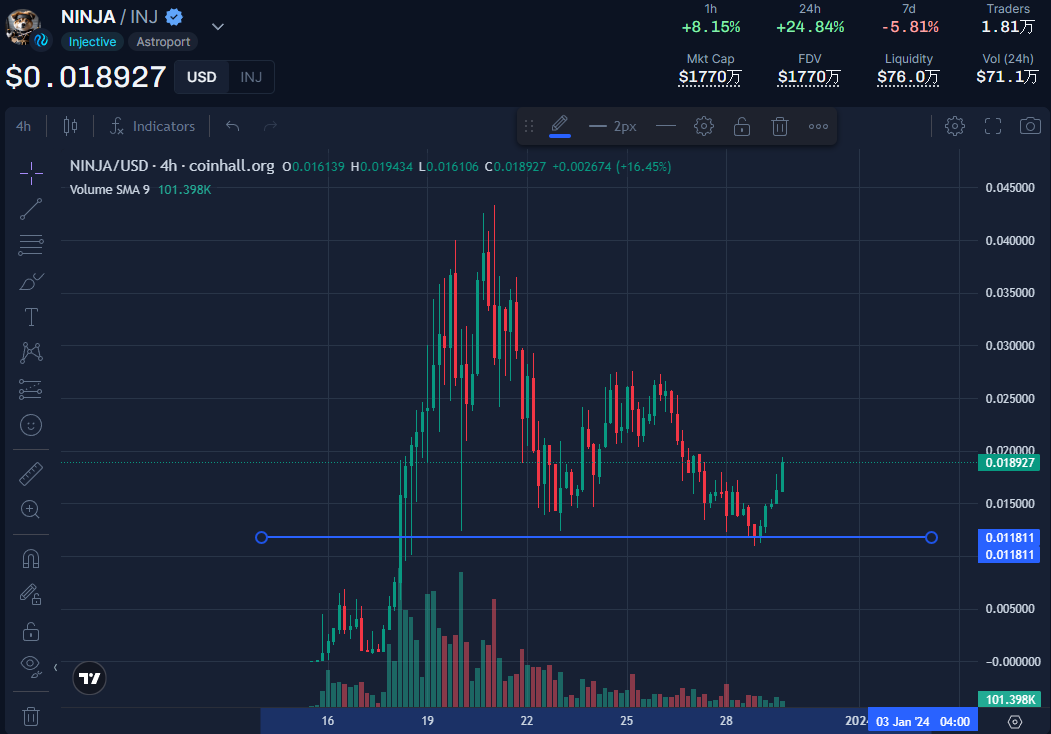This screenshot has width=1051, height=734.
Task: Toggle hide all drawings eye icon
Action: [31, 666]
